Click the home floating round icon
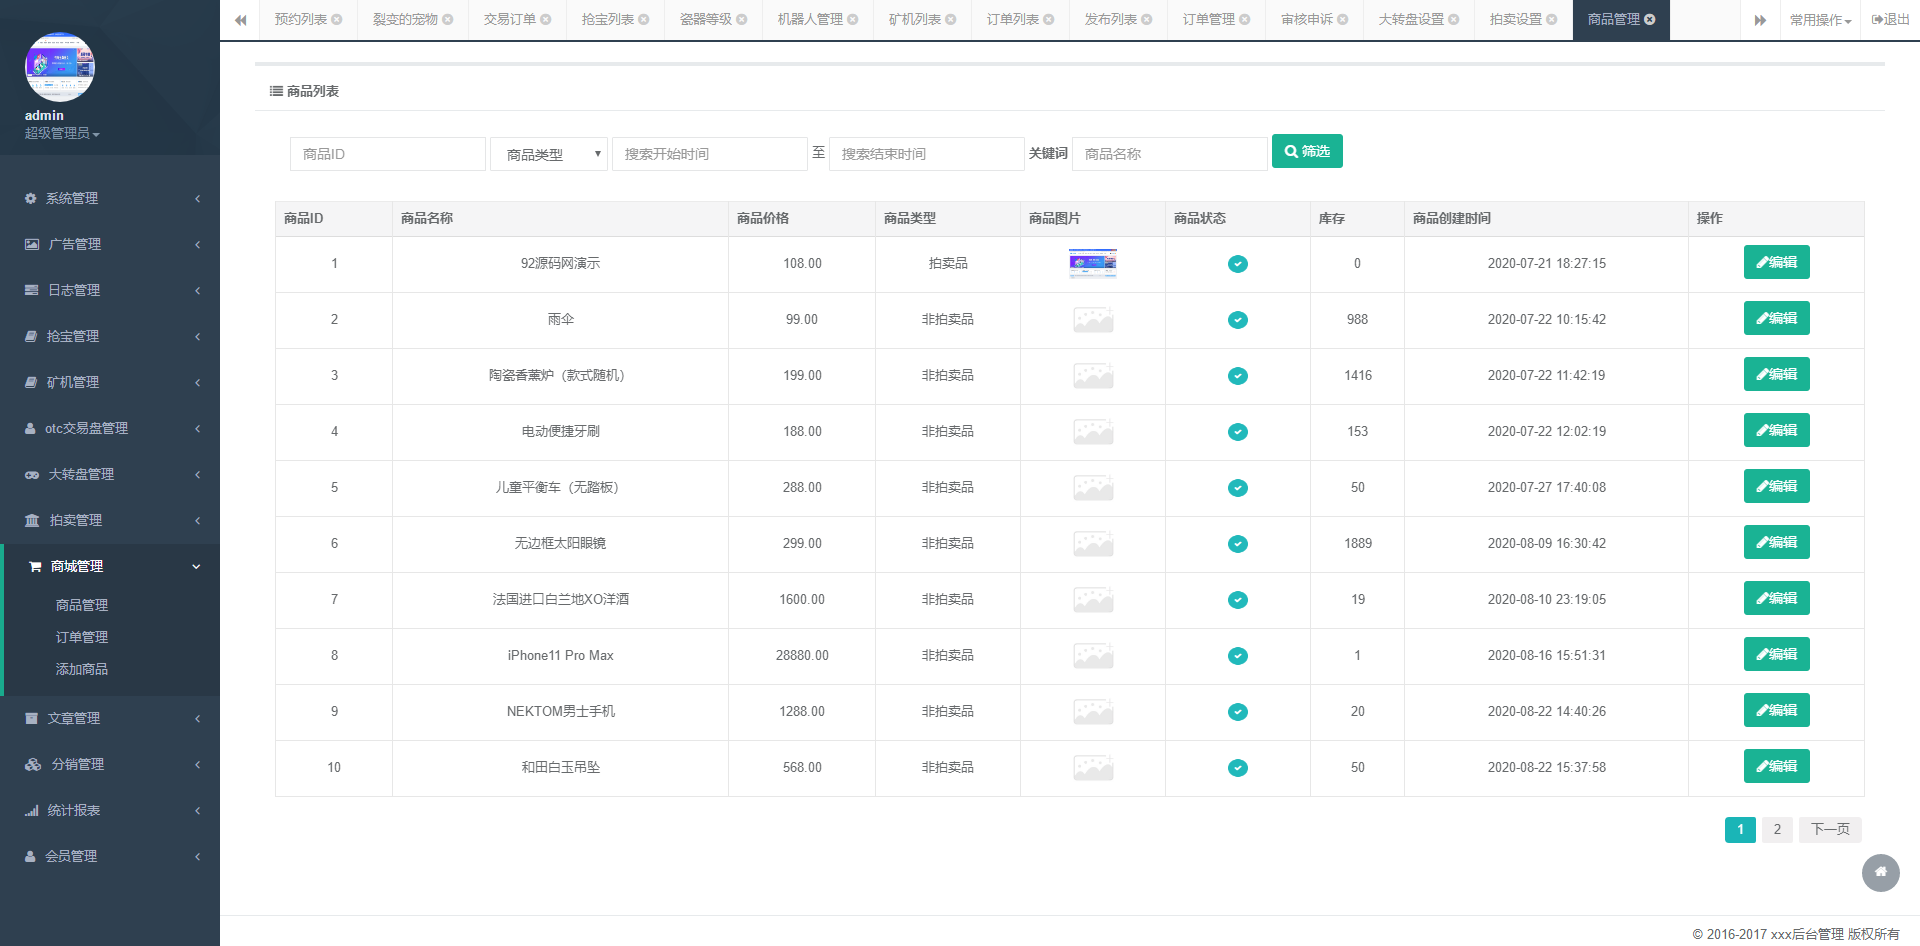1920x946 pixels. click(1880, 872)
